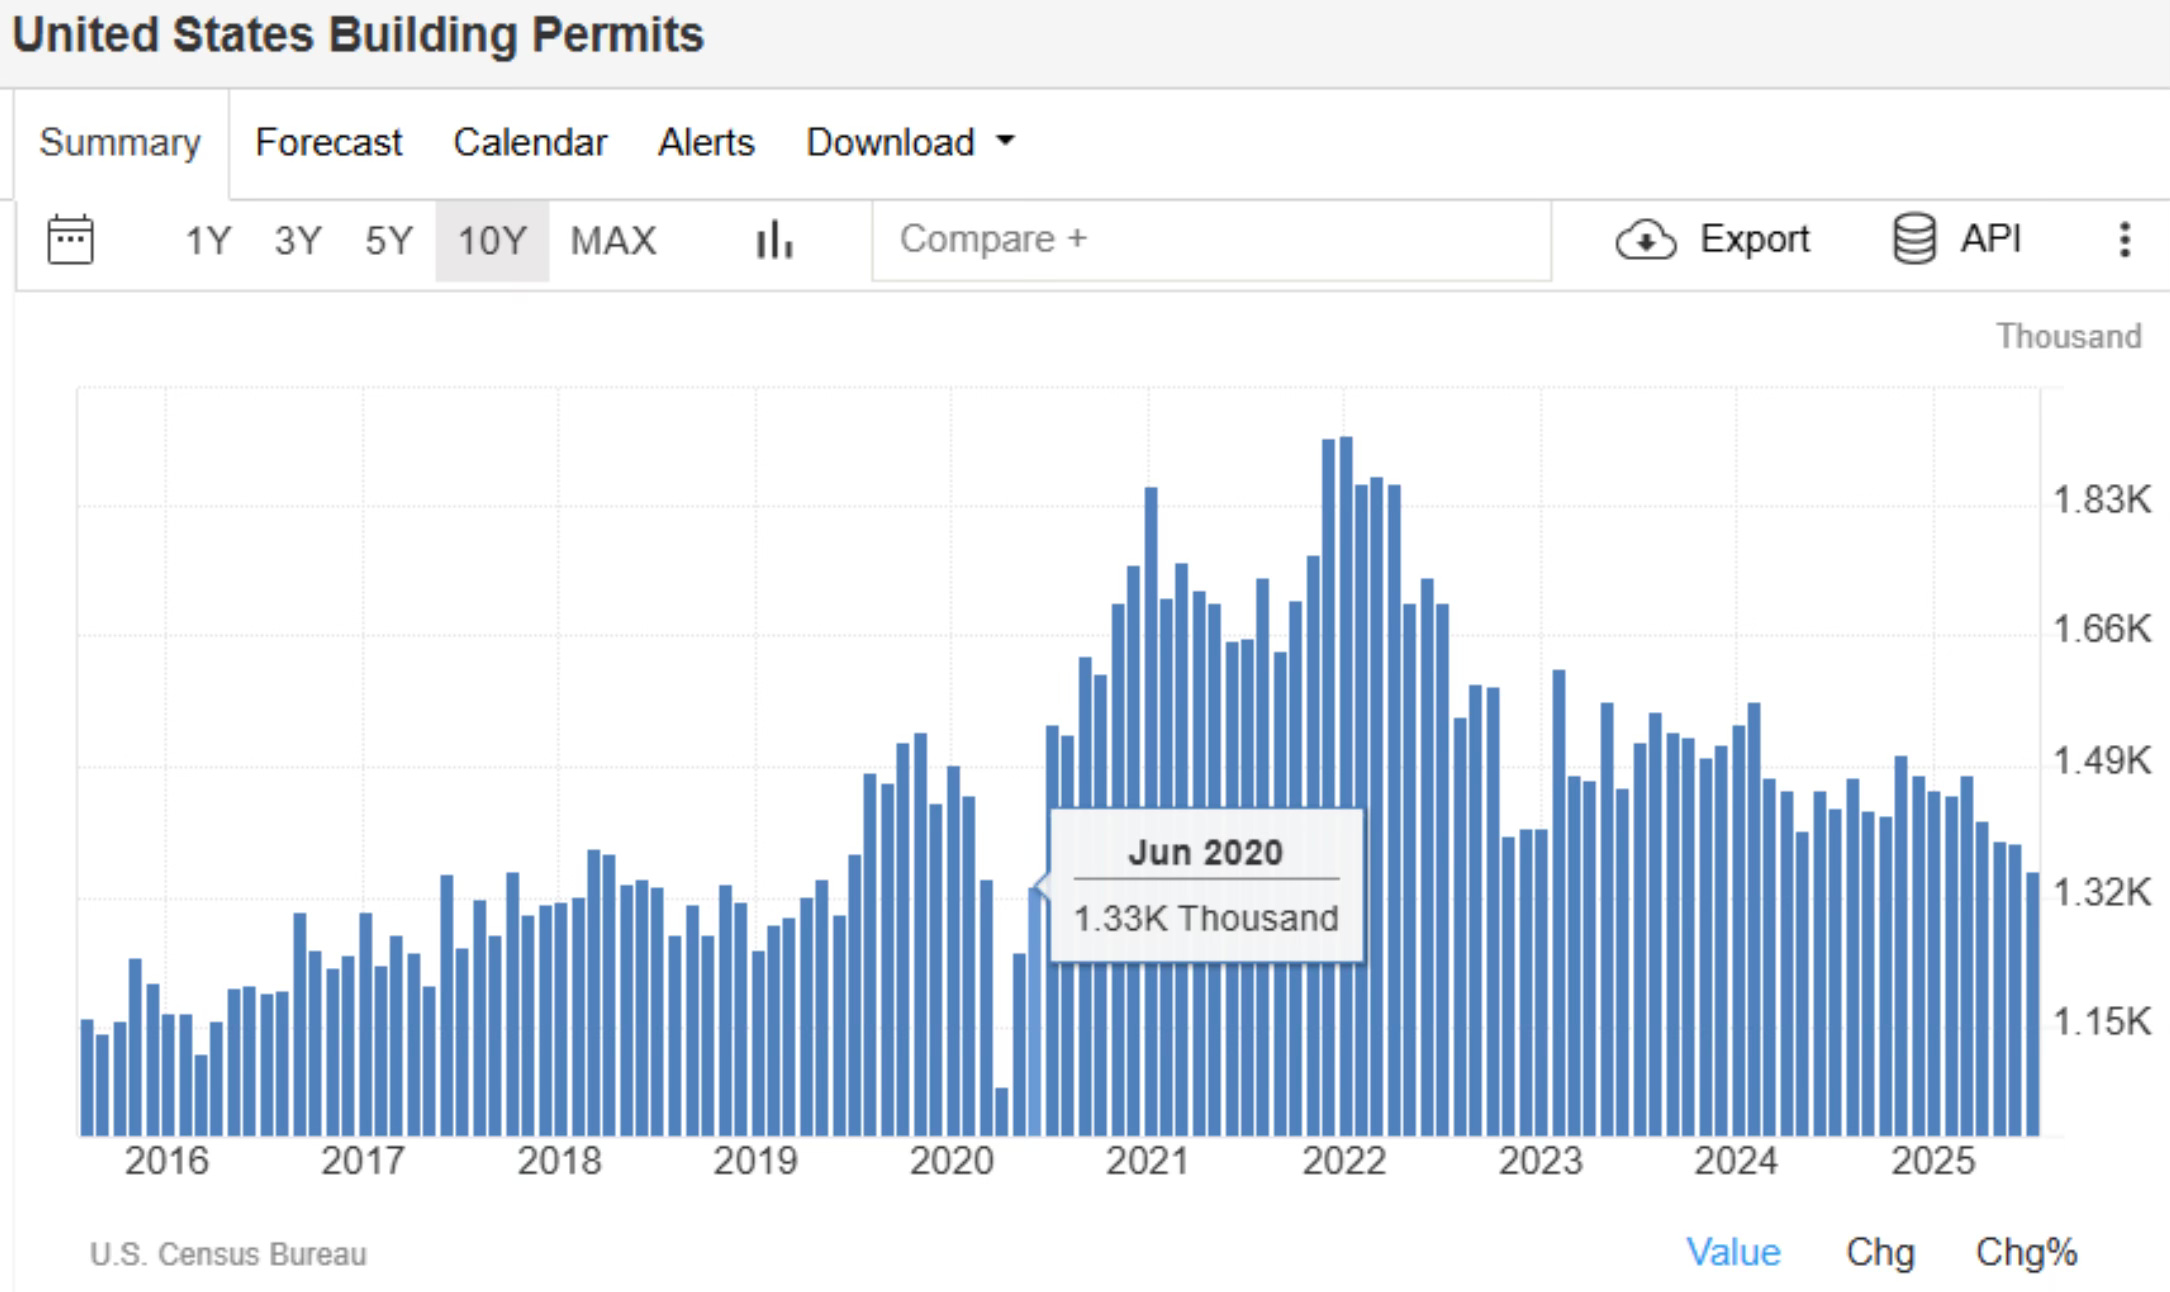Click the bar chart type icon
The width and height of the screenshot is (2170, 1292).
coord(774,240)
